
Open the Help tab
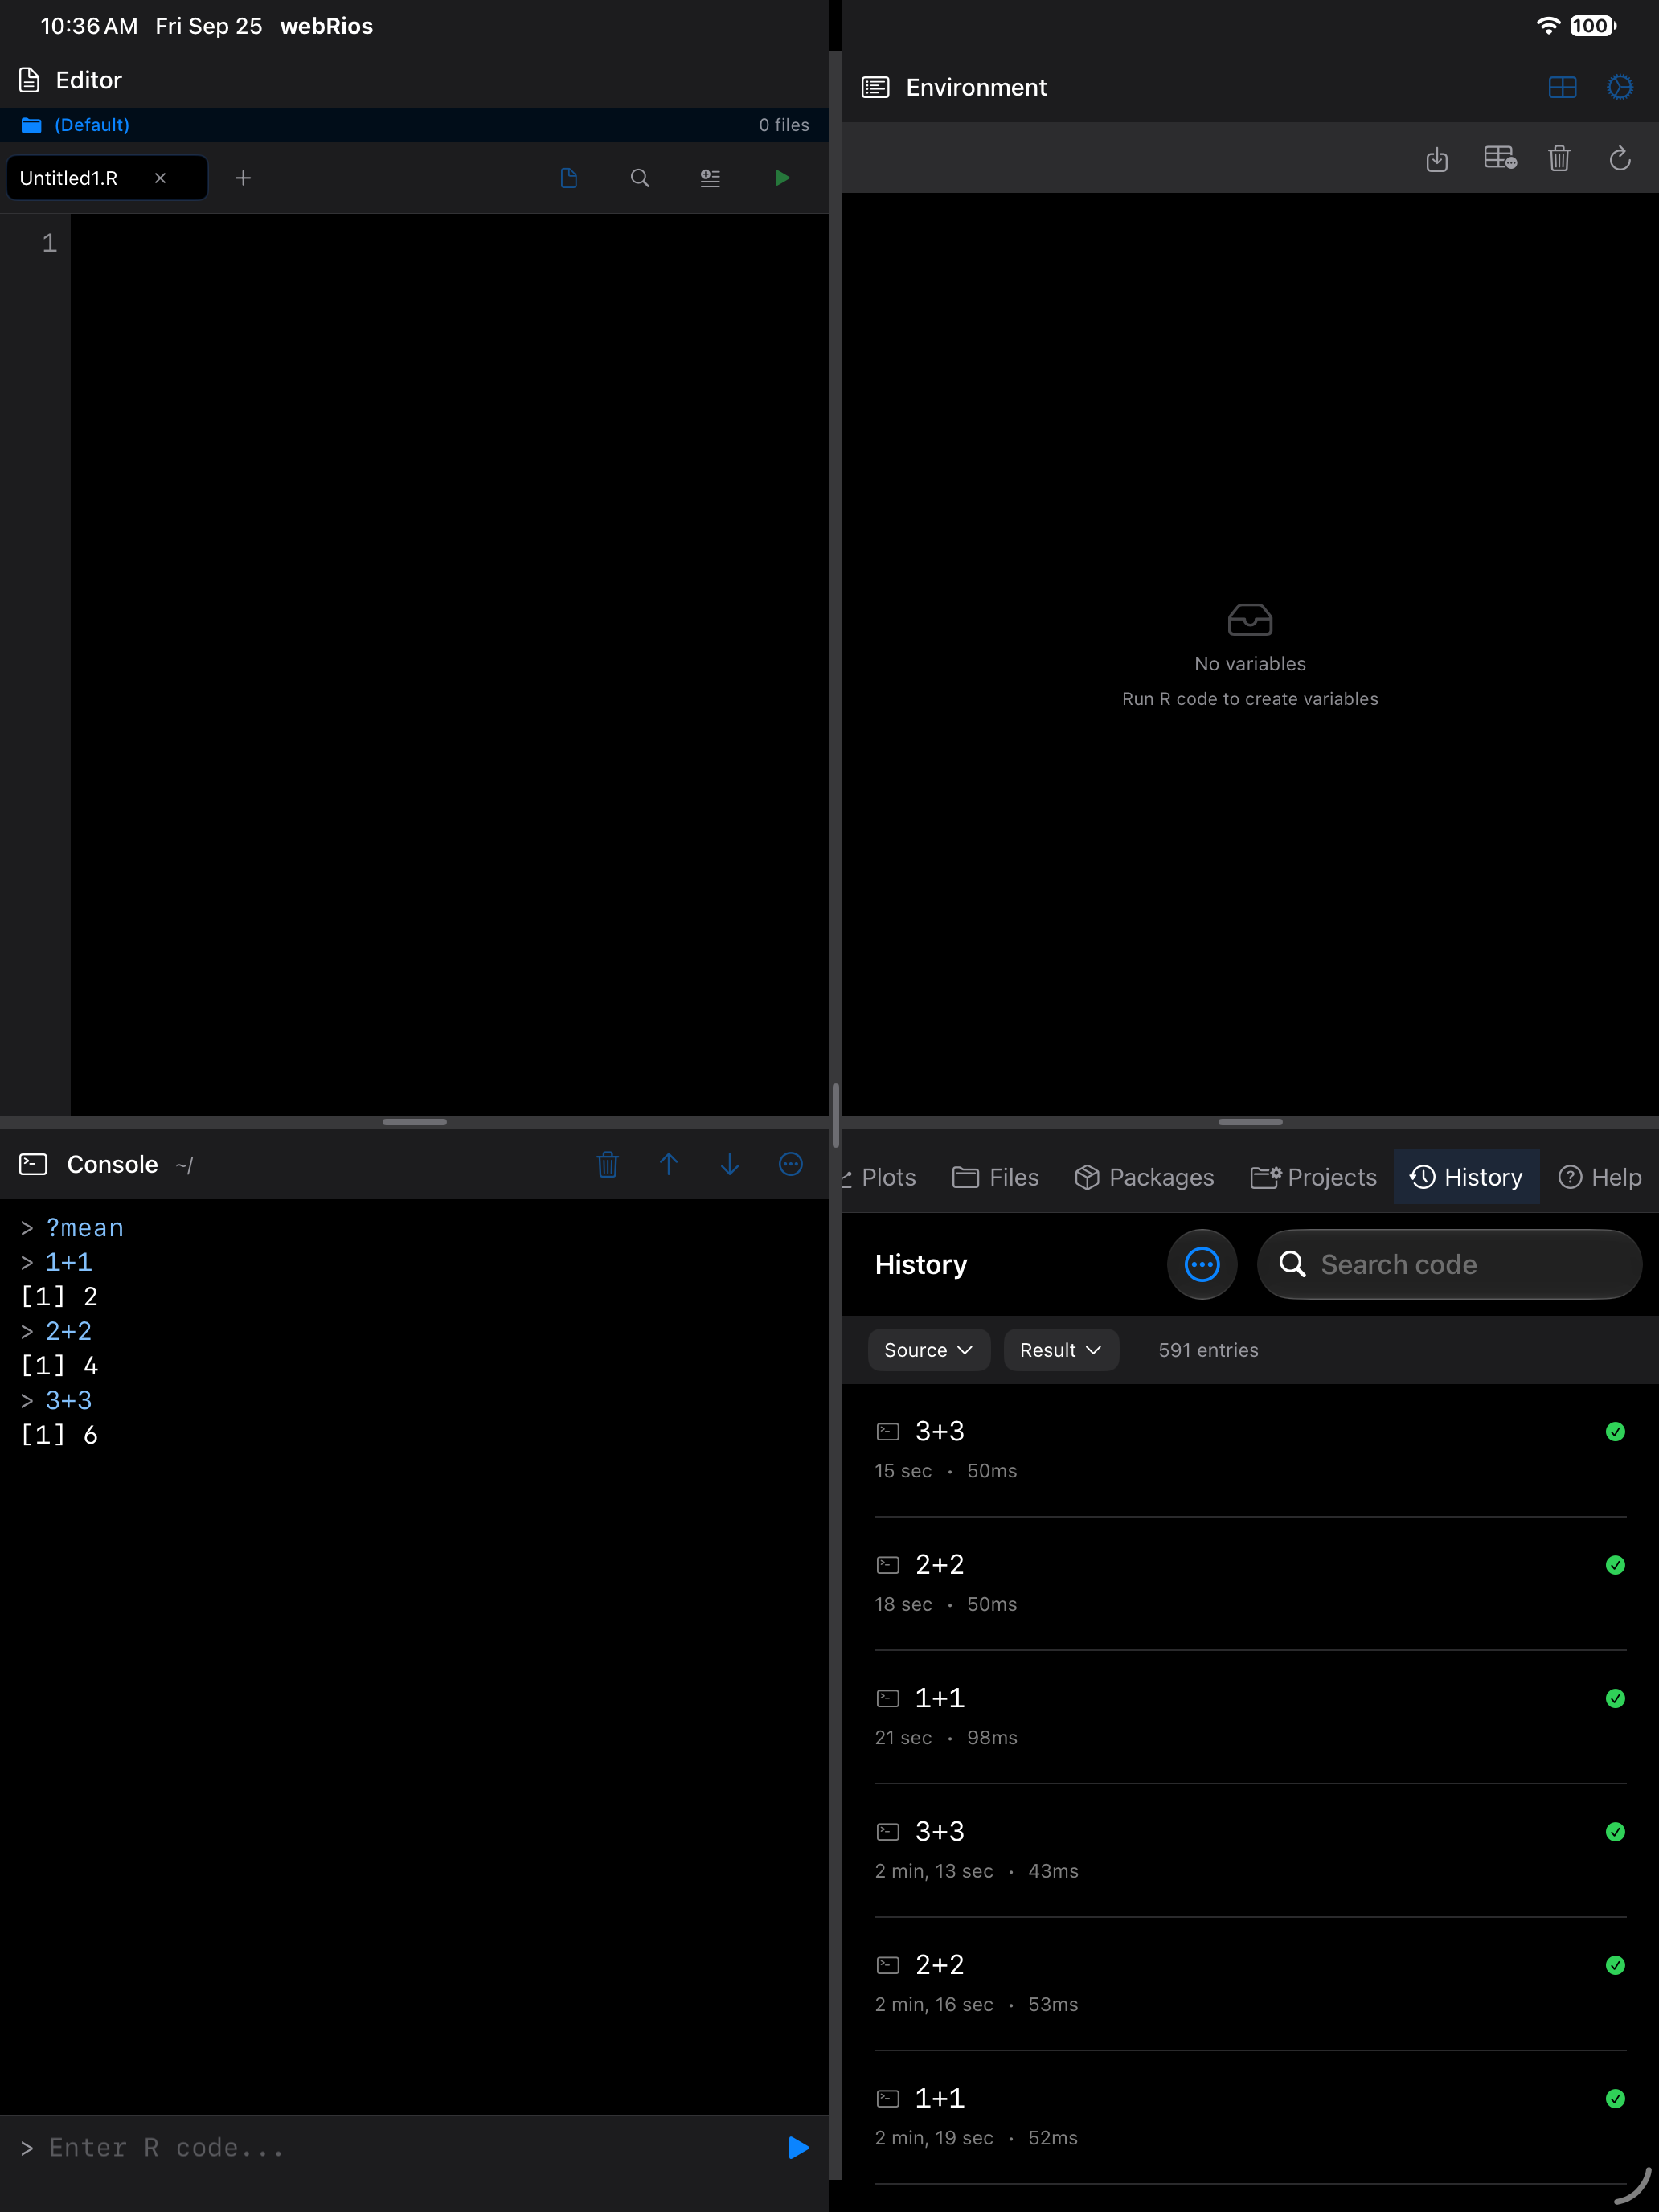1600,1177
